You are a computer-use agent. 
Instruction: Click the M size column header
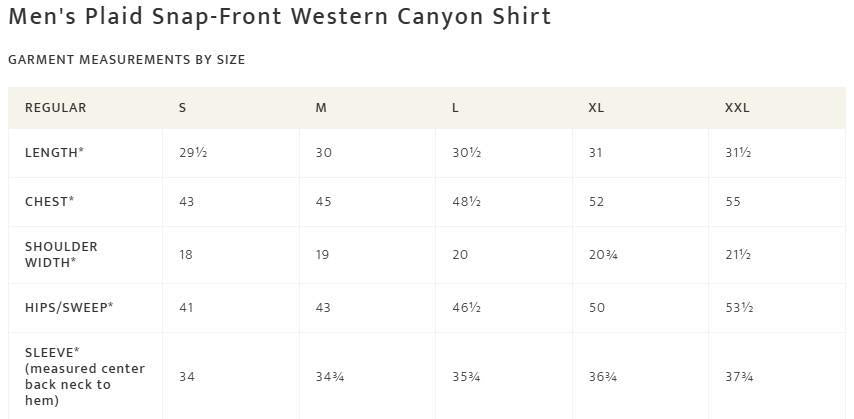tap(321, 108)
